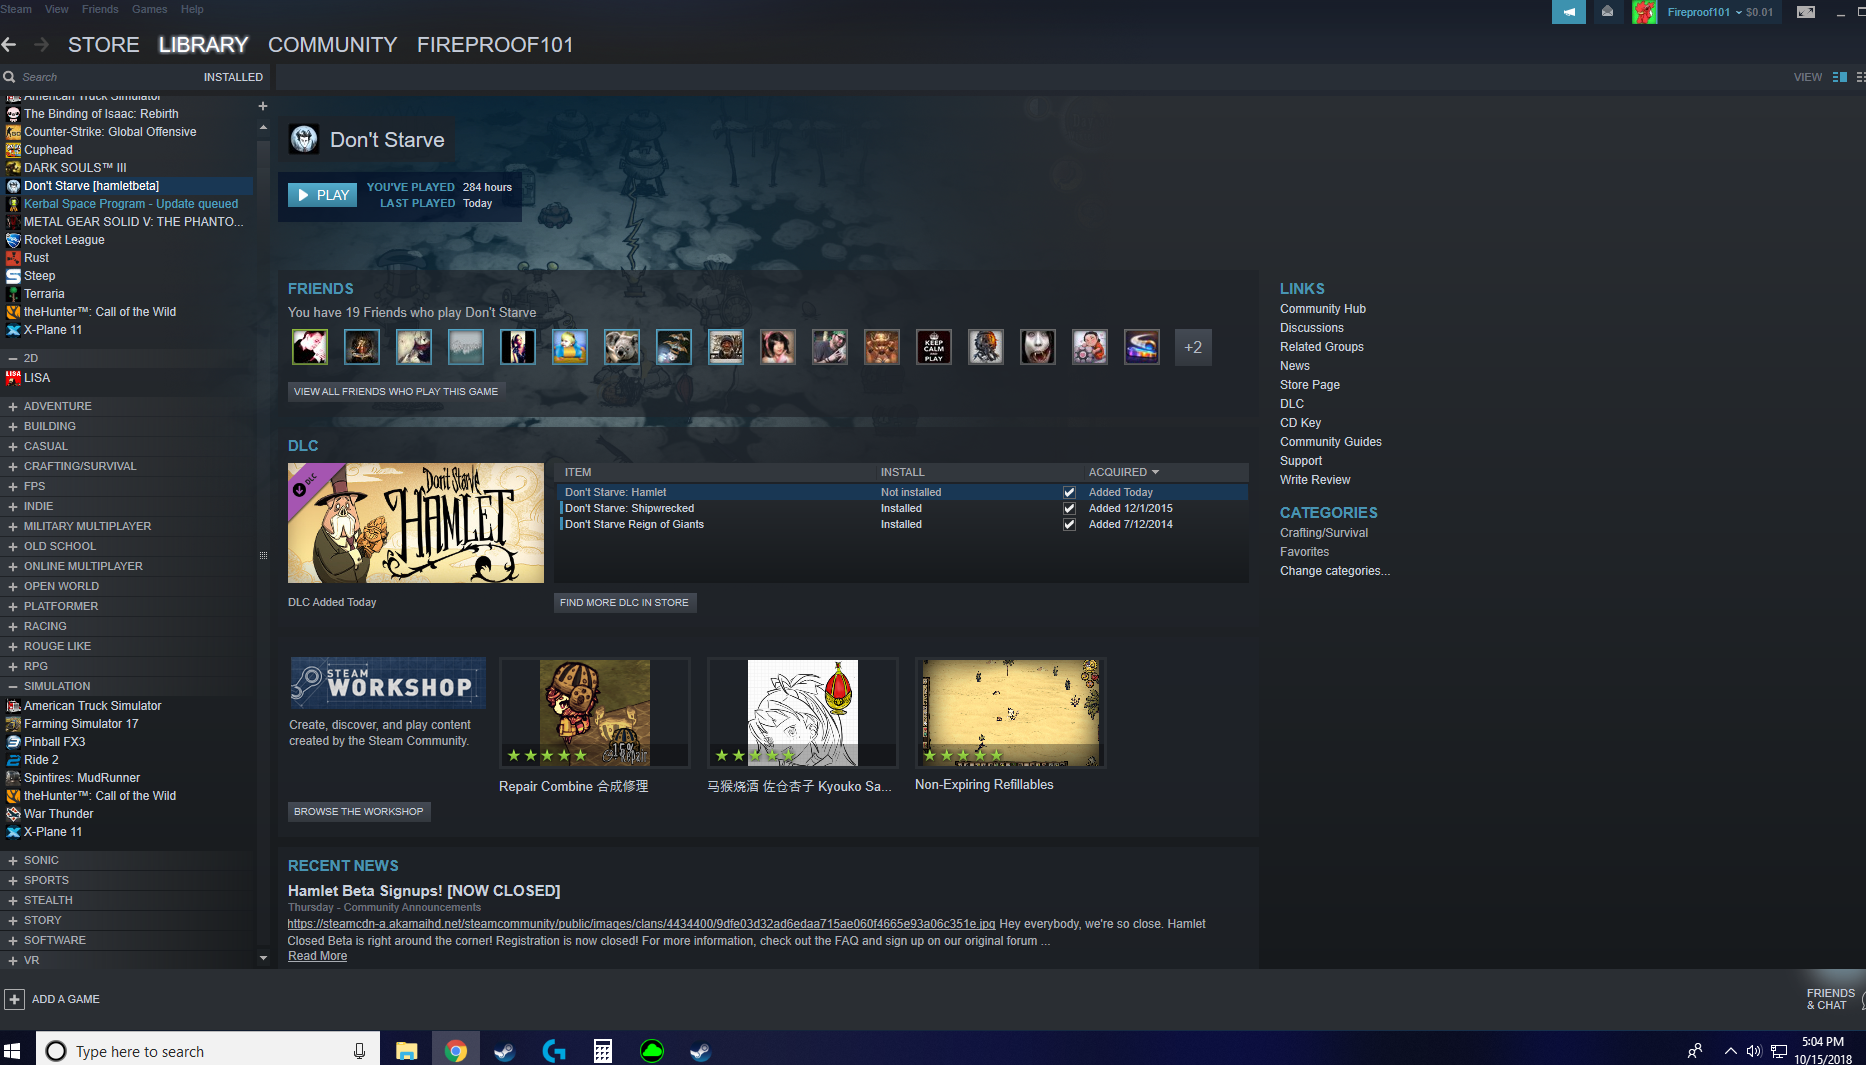Open the COMMUNITY tab
The width and height of the screenshot is (1866, 1065).
[332, 45]
